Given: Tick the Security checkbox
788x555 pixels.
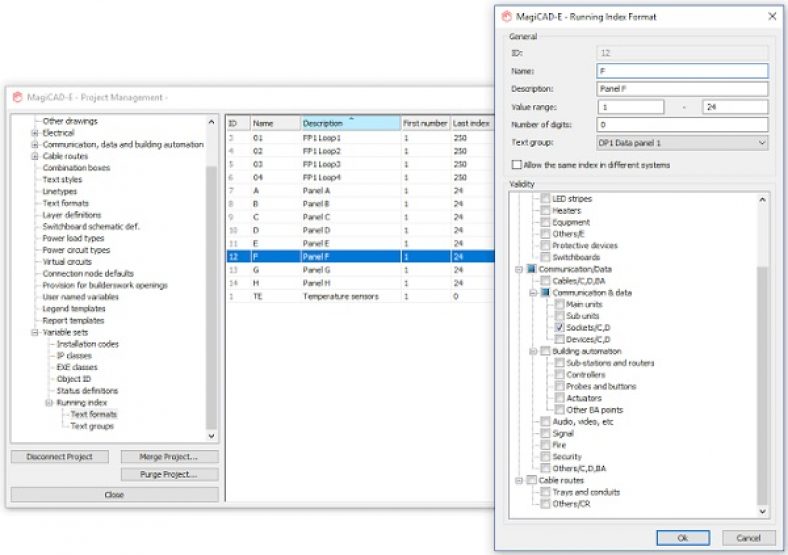Looking at the screenshot, I should (545, 456).
